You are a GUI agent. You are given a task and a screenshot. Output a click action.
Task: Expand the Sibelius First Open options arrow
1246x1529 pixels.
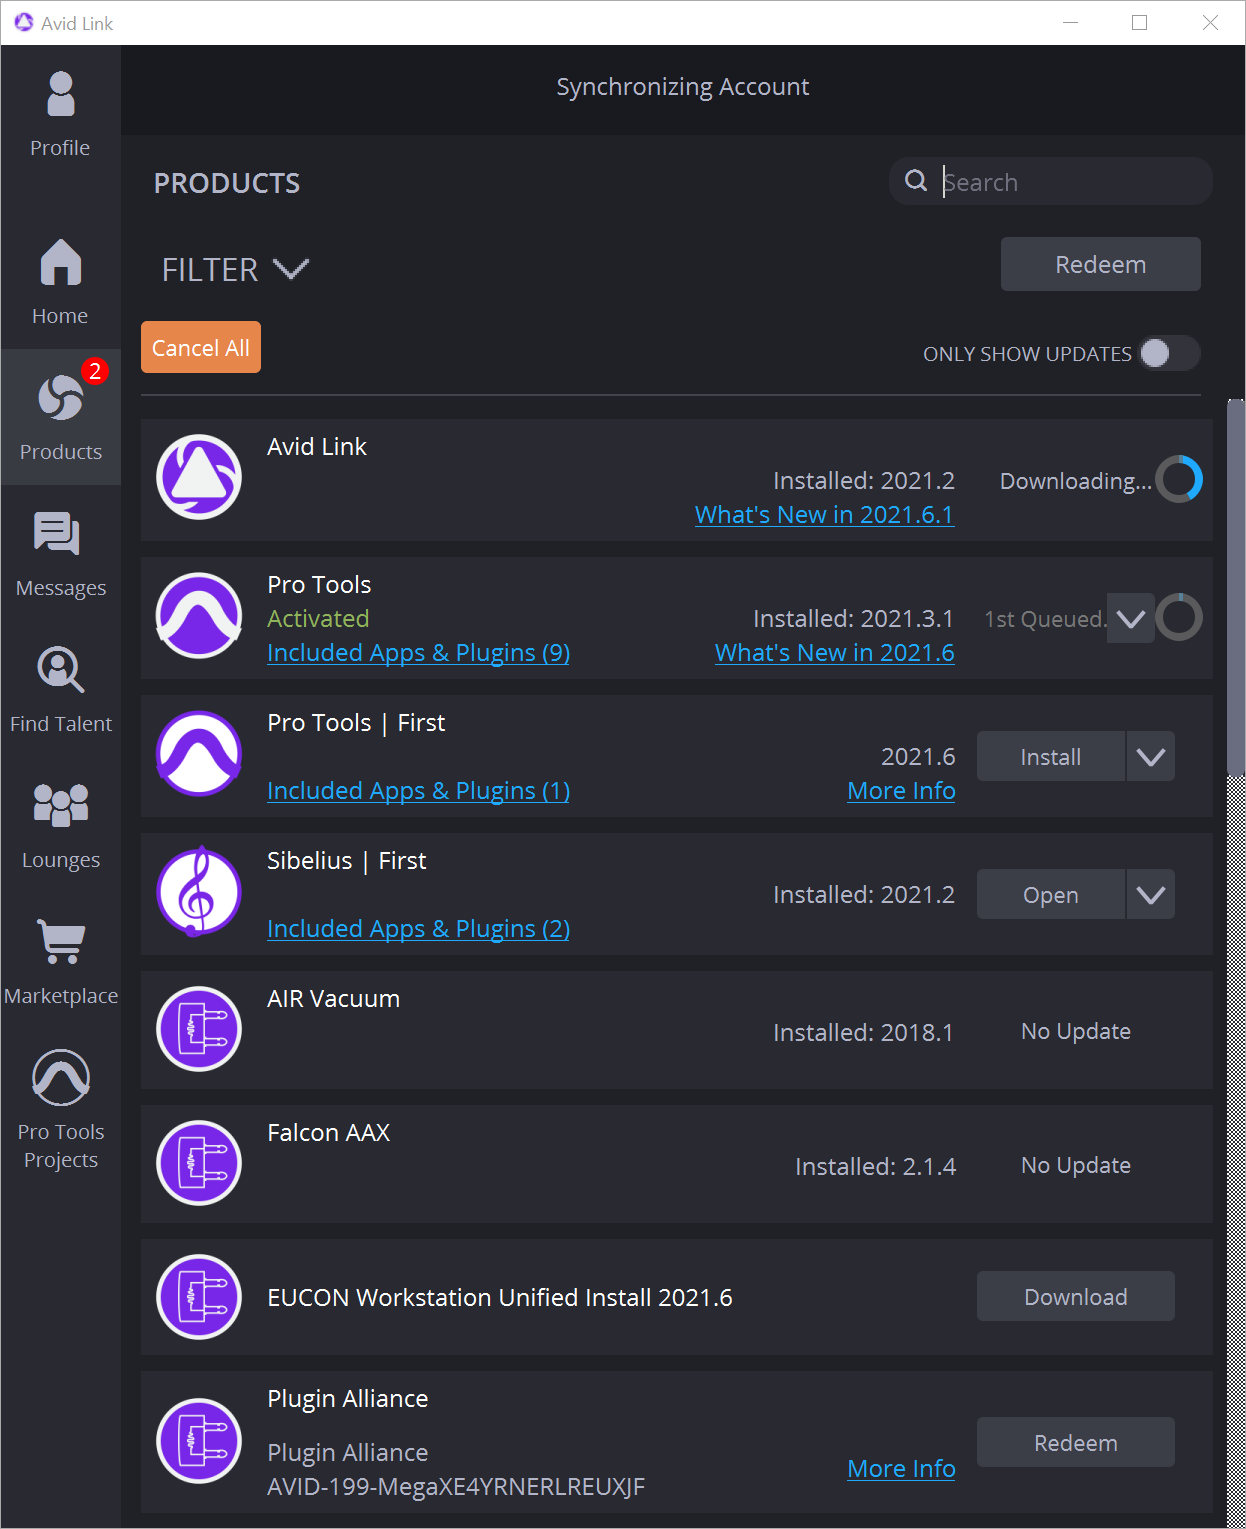[x=1150, y=895]
